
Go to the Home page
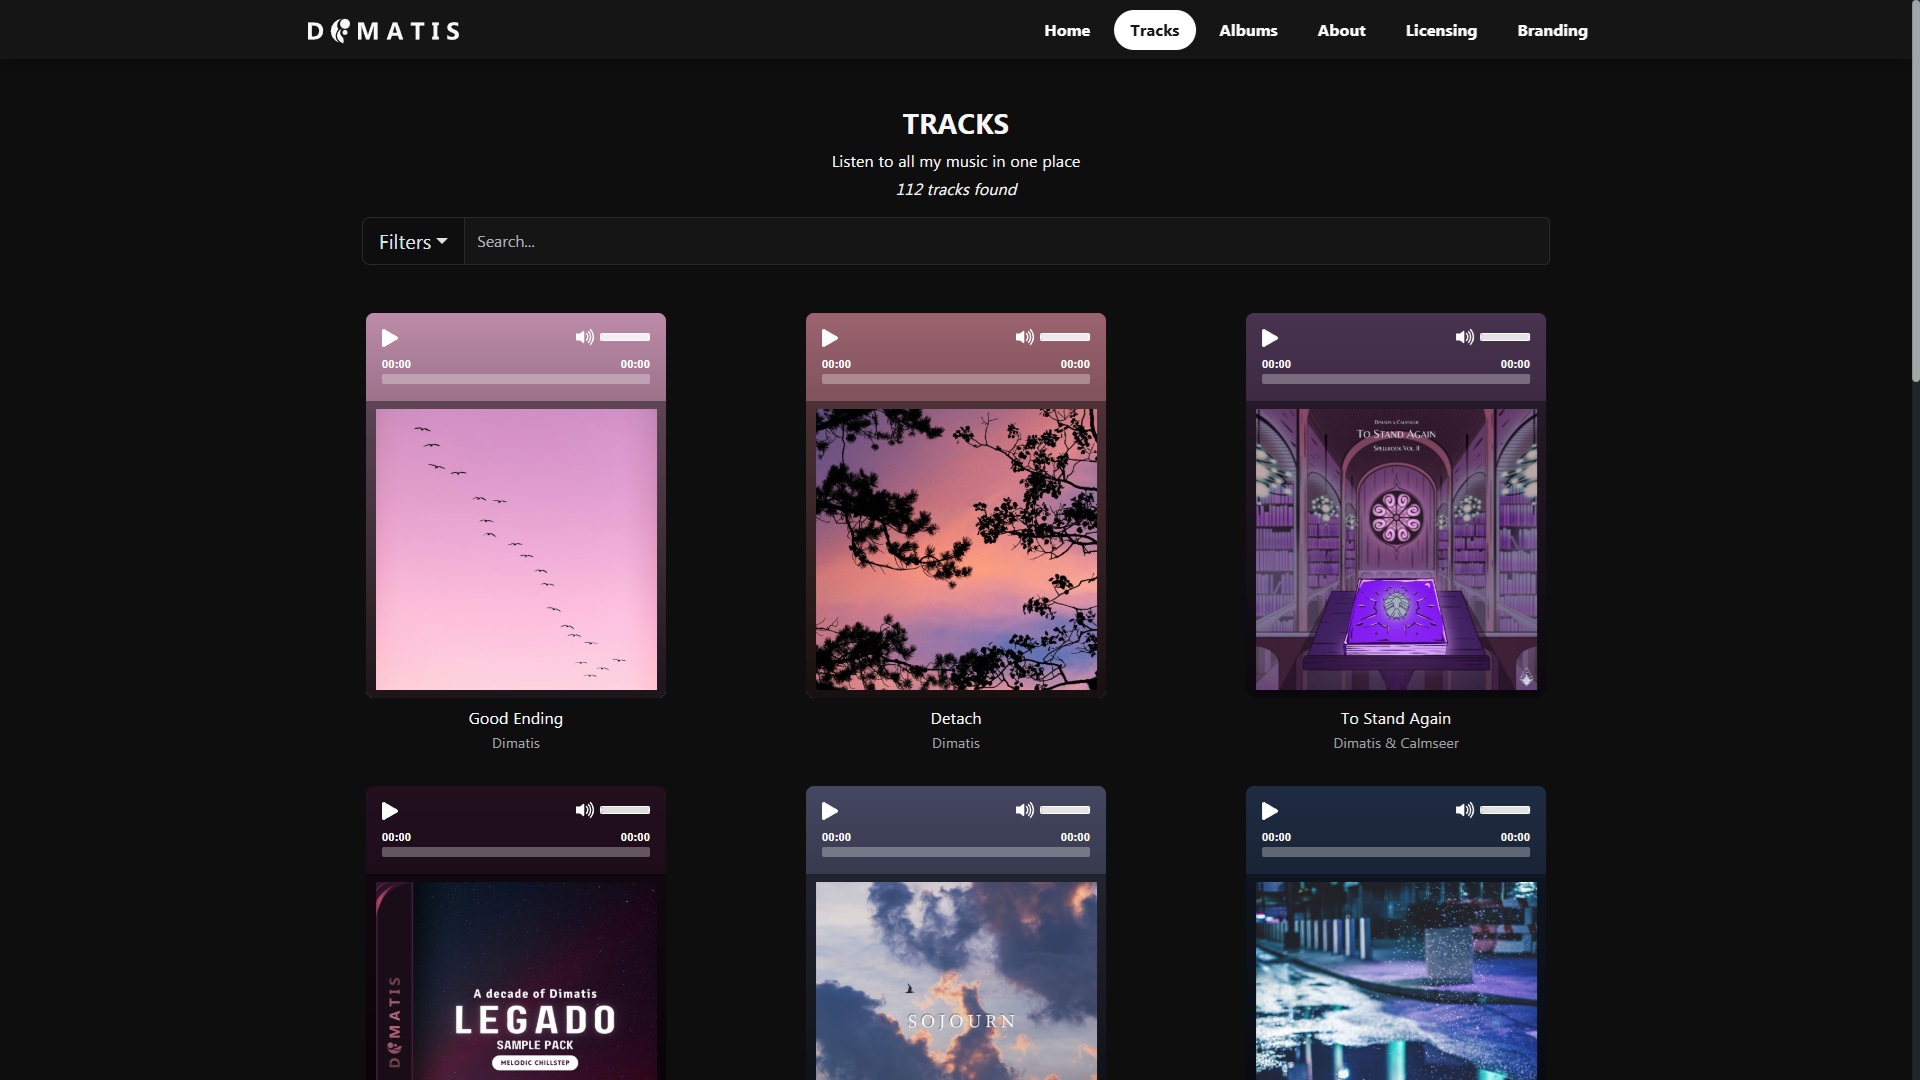click(x=1067, y=30)
